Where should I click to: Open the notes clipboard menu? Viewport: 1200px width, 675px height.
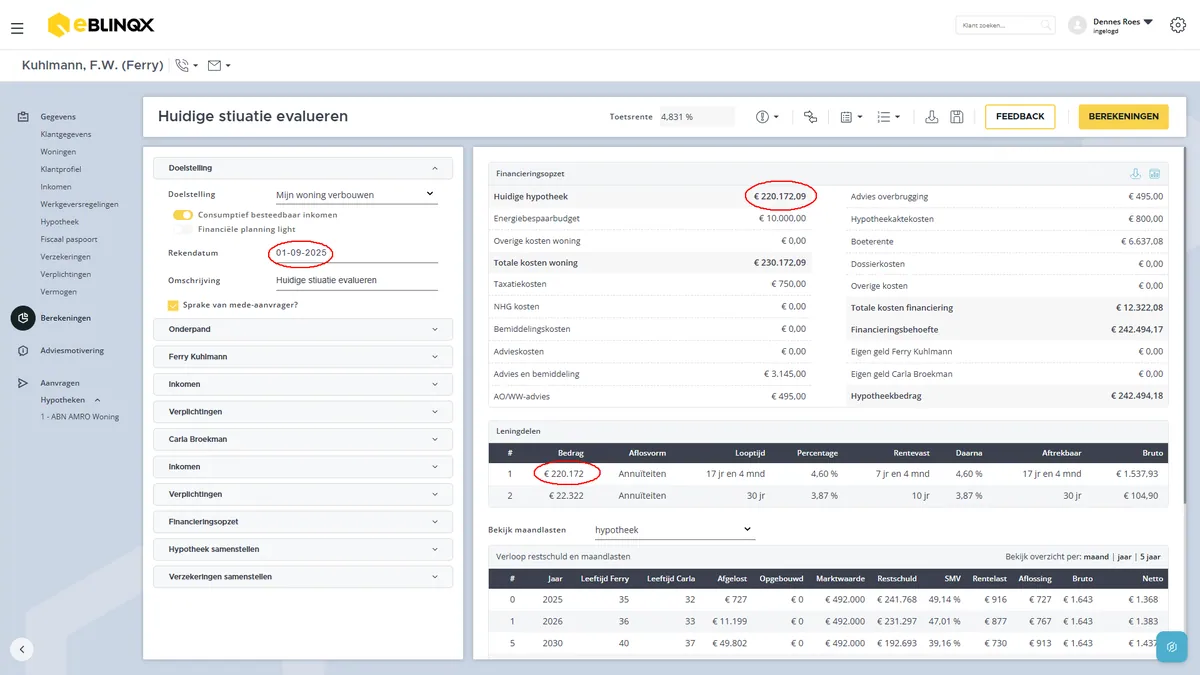point(851,117)
